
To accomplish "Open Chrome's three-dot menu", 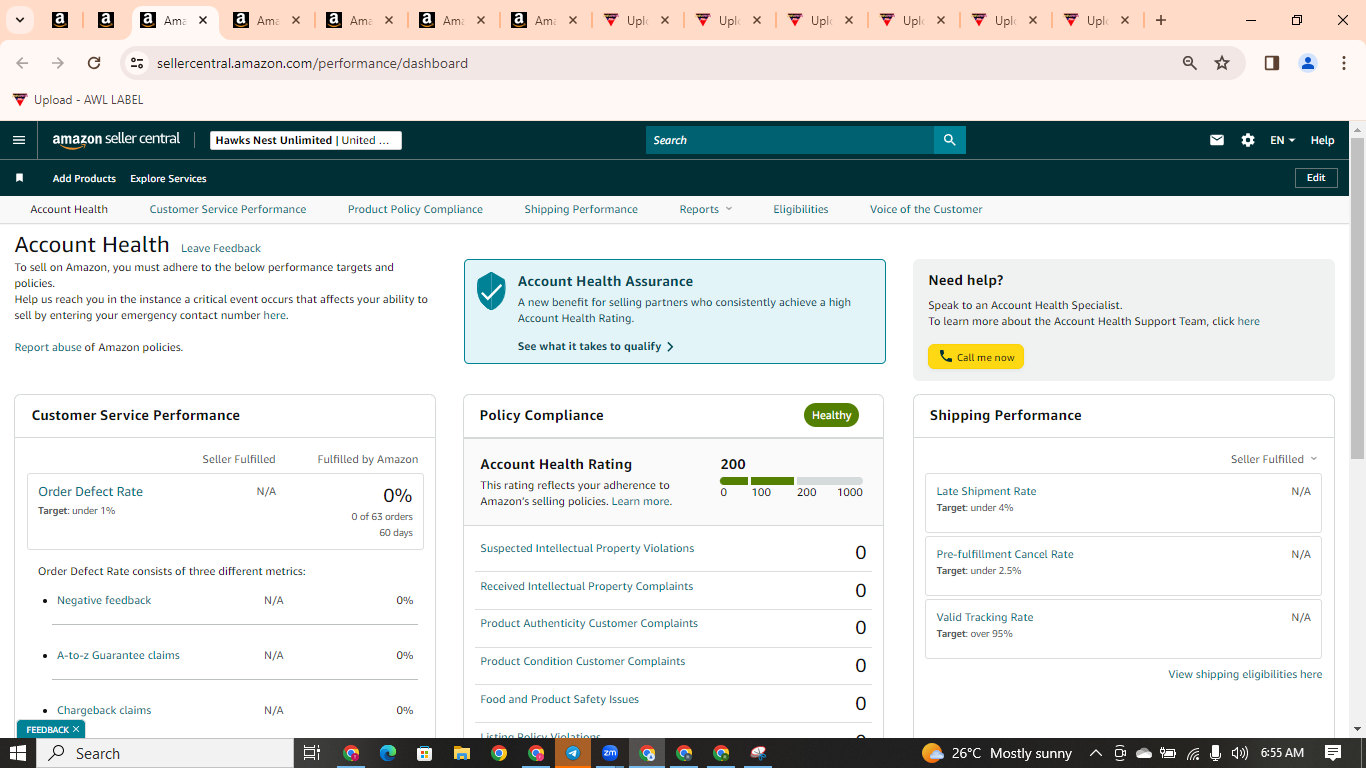I will click(x=1344, y=63).
